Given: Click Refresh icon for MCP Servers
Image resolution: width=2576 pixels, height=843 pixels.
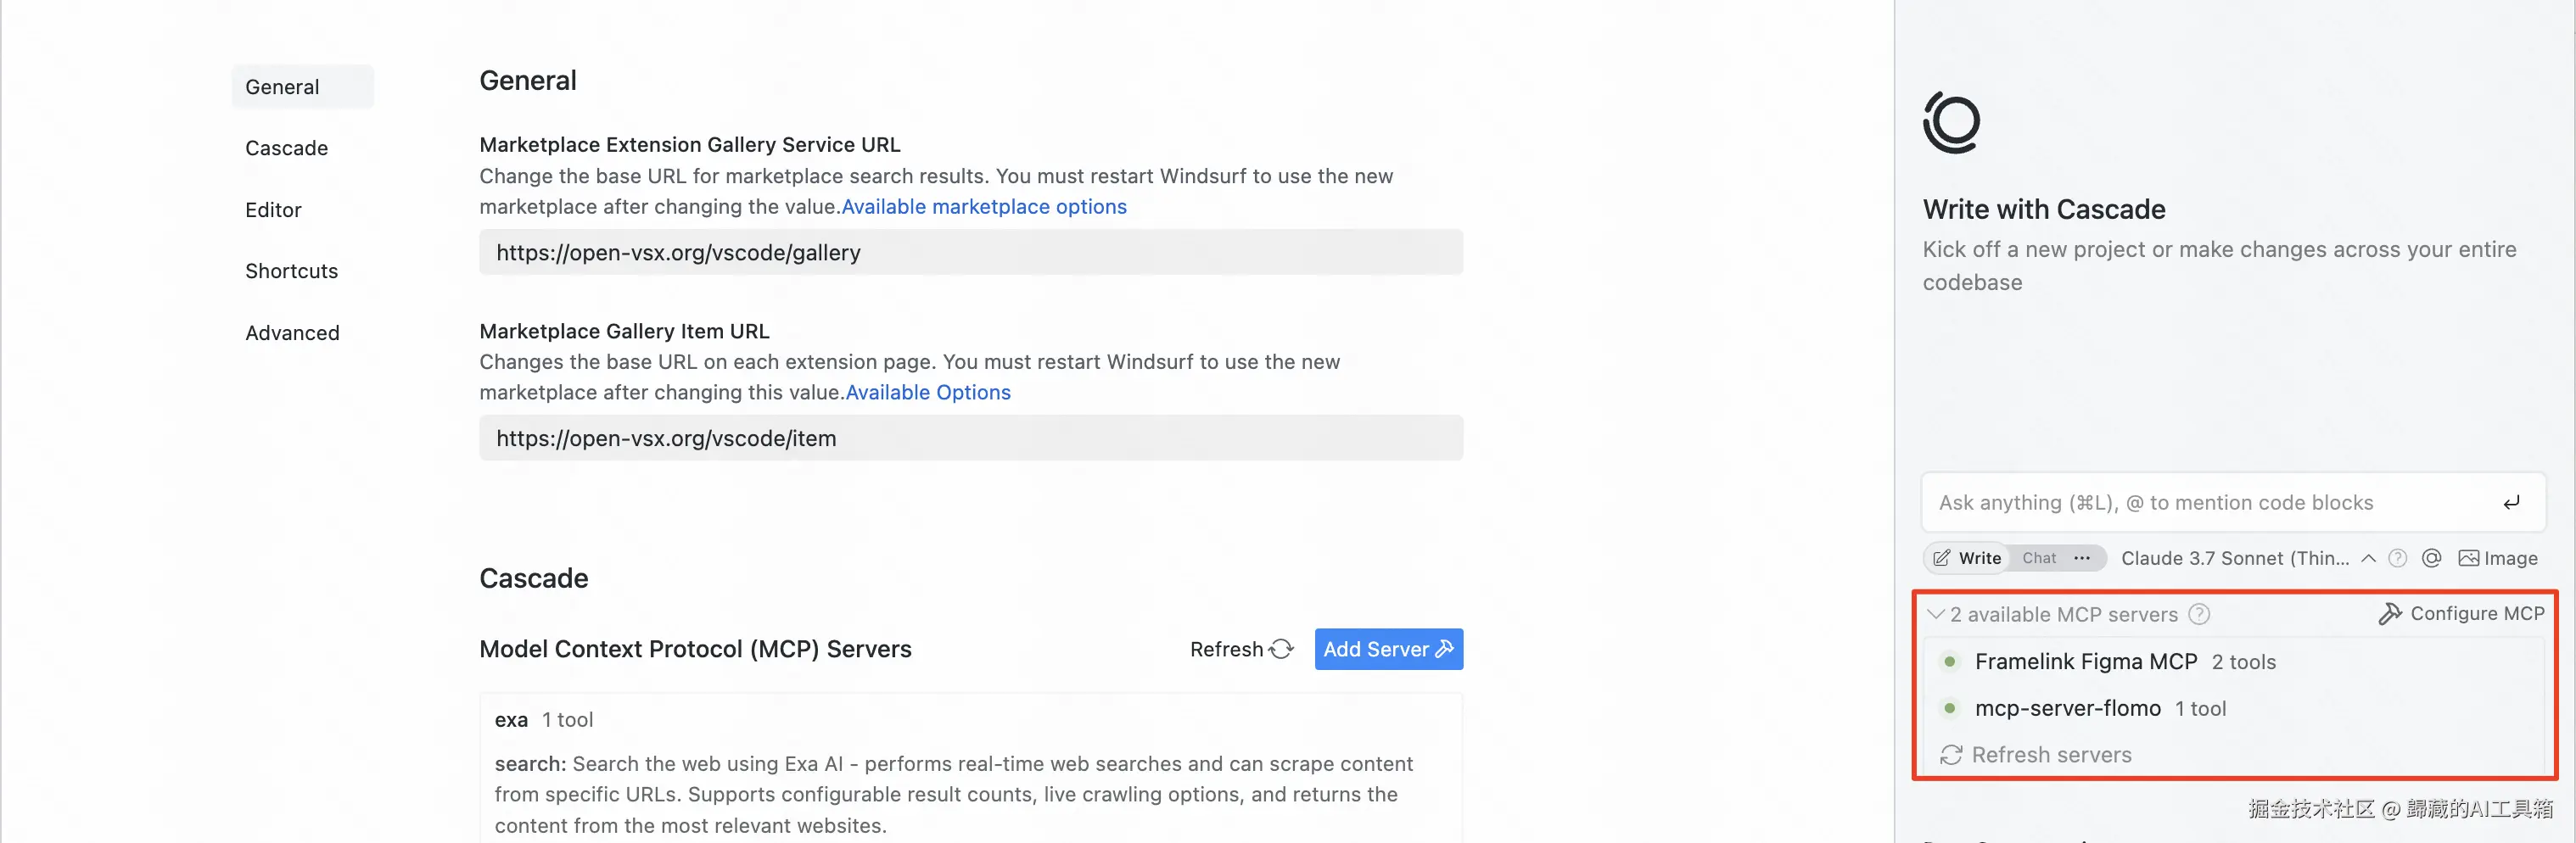Looking at the screenshot, I should [x=1281, y=649].
